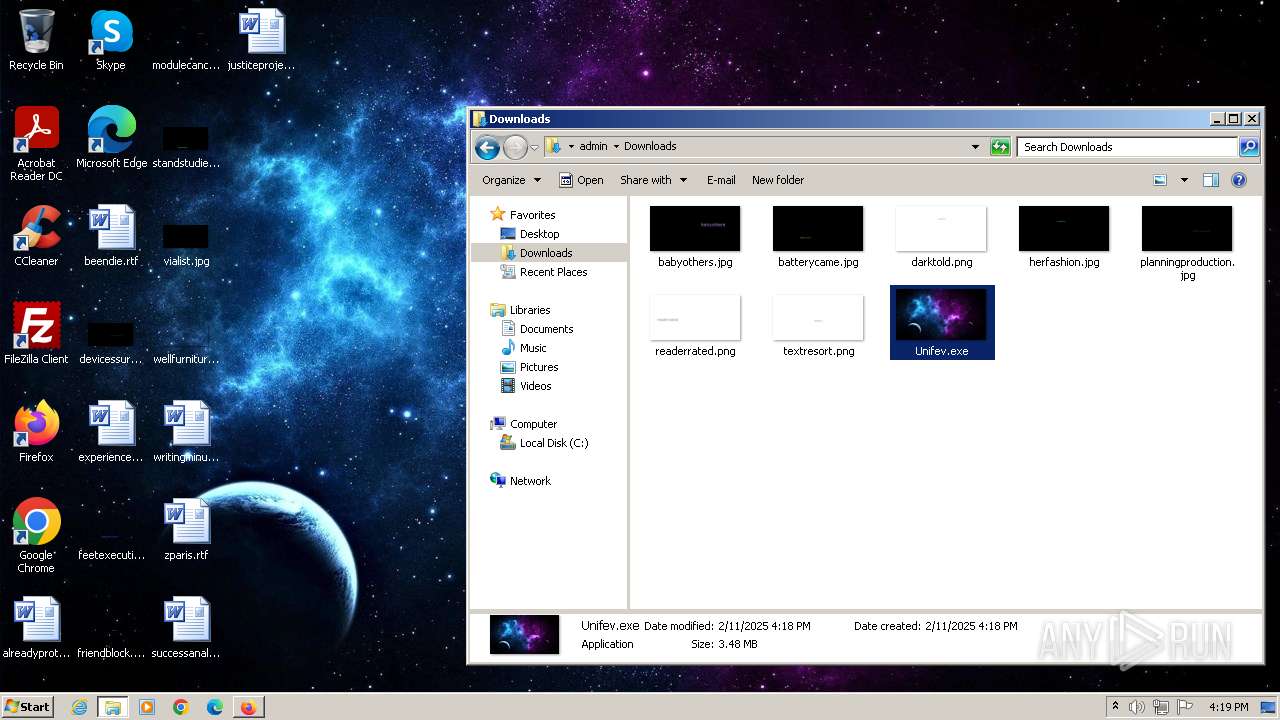Screen dimensions: 1280x720
Task: Select babyothers.jpg thumbnail
Action: tap(695, 237)
